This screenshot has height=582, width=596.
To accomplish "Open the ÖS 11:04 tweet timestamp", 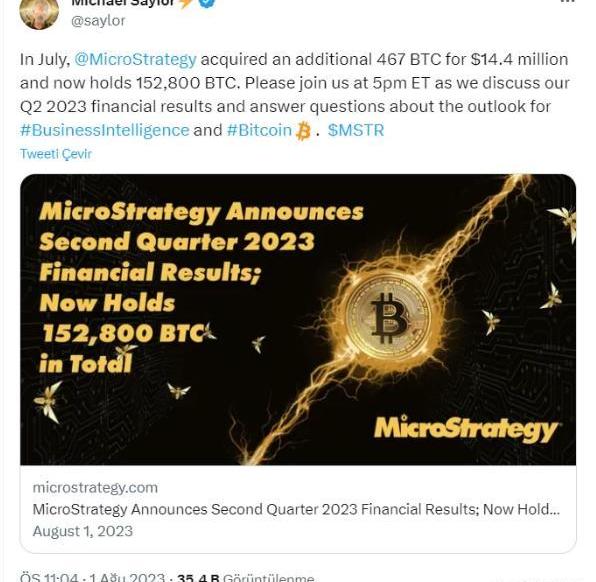I will pyautogui.click(x=49, y=577).
